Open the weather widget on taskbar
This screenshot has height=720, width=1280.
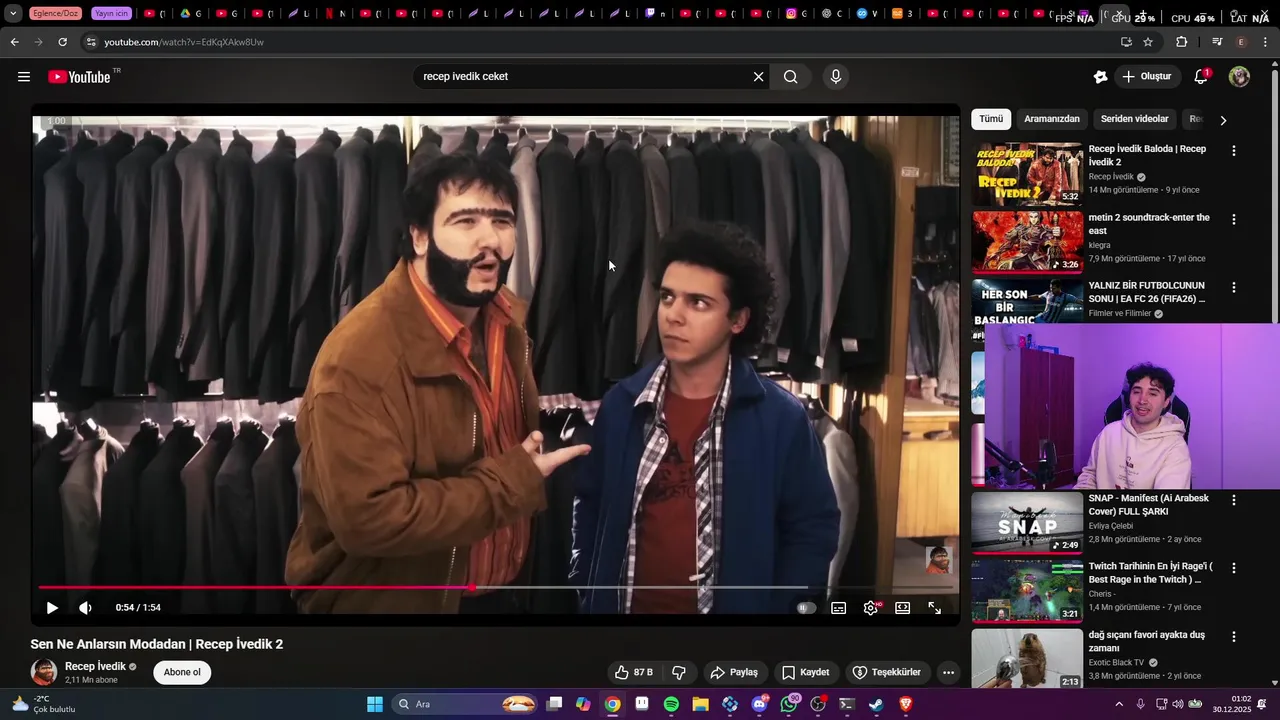click(45, 704)
